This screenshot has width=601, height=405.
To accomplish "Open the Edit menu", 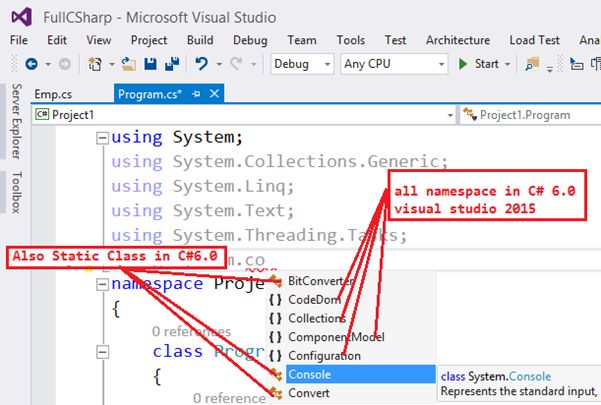I will [57, 40].
